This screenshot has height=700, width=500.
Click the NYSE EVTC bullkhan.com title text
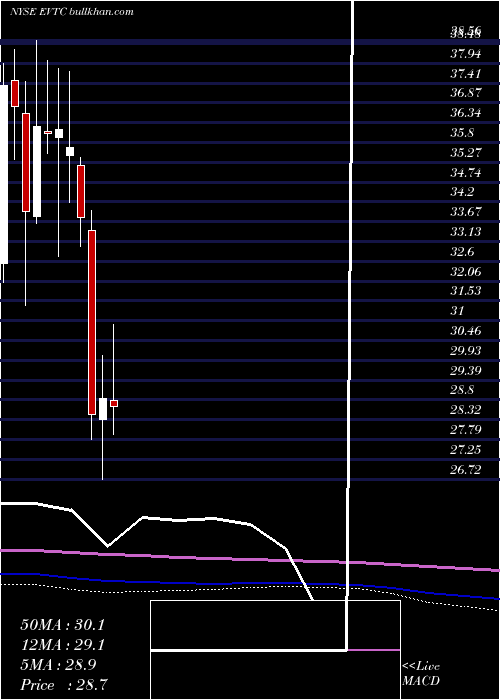click(71, 12)
